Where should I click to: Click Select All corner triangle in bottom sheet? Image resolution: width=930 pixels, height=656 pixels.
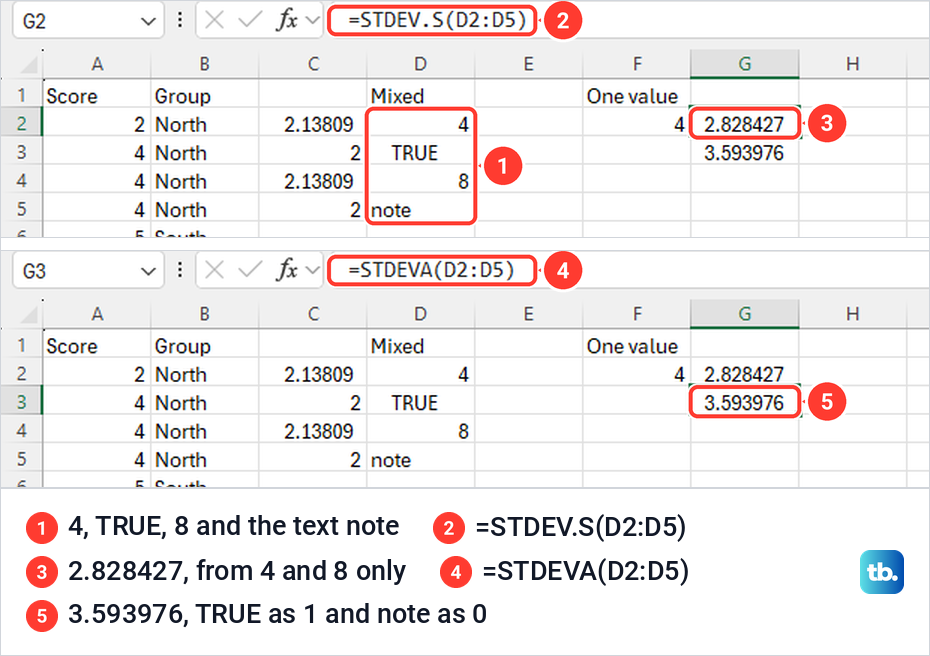tap(28, 314)
